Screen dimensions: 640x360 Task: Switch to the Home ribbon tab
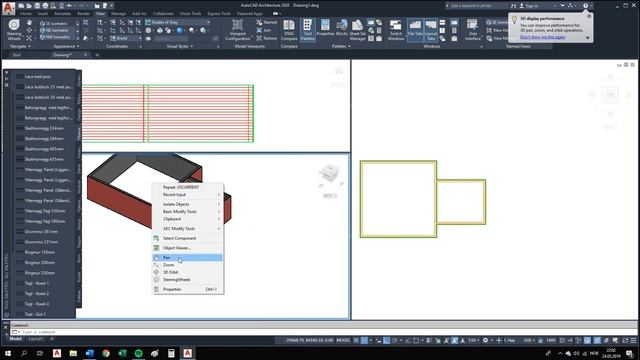coord(26,13)
